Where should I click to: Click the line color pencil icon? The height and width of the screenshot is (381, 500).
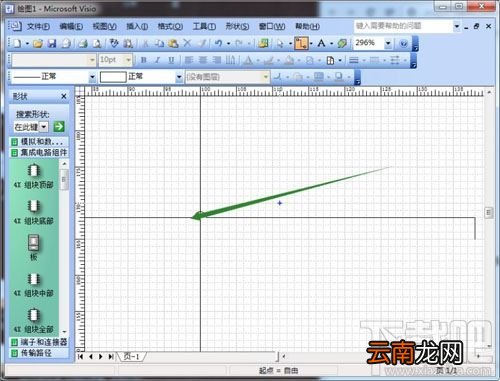pos(269,60)
